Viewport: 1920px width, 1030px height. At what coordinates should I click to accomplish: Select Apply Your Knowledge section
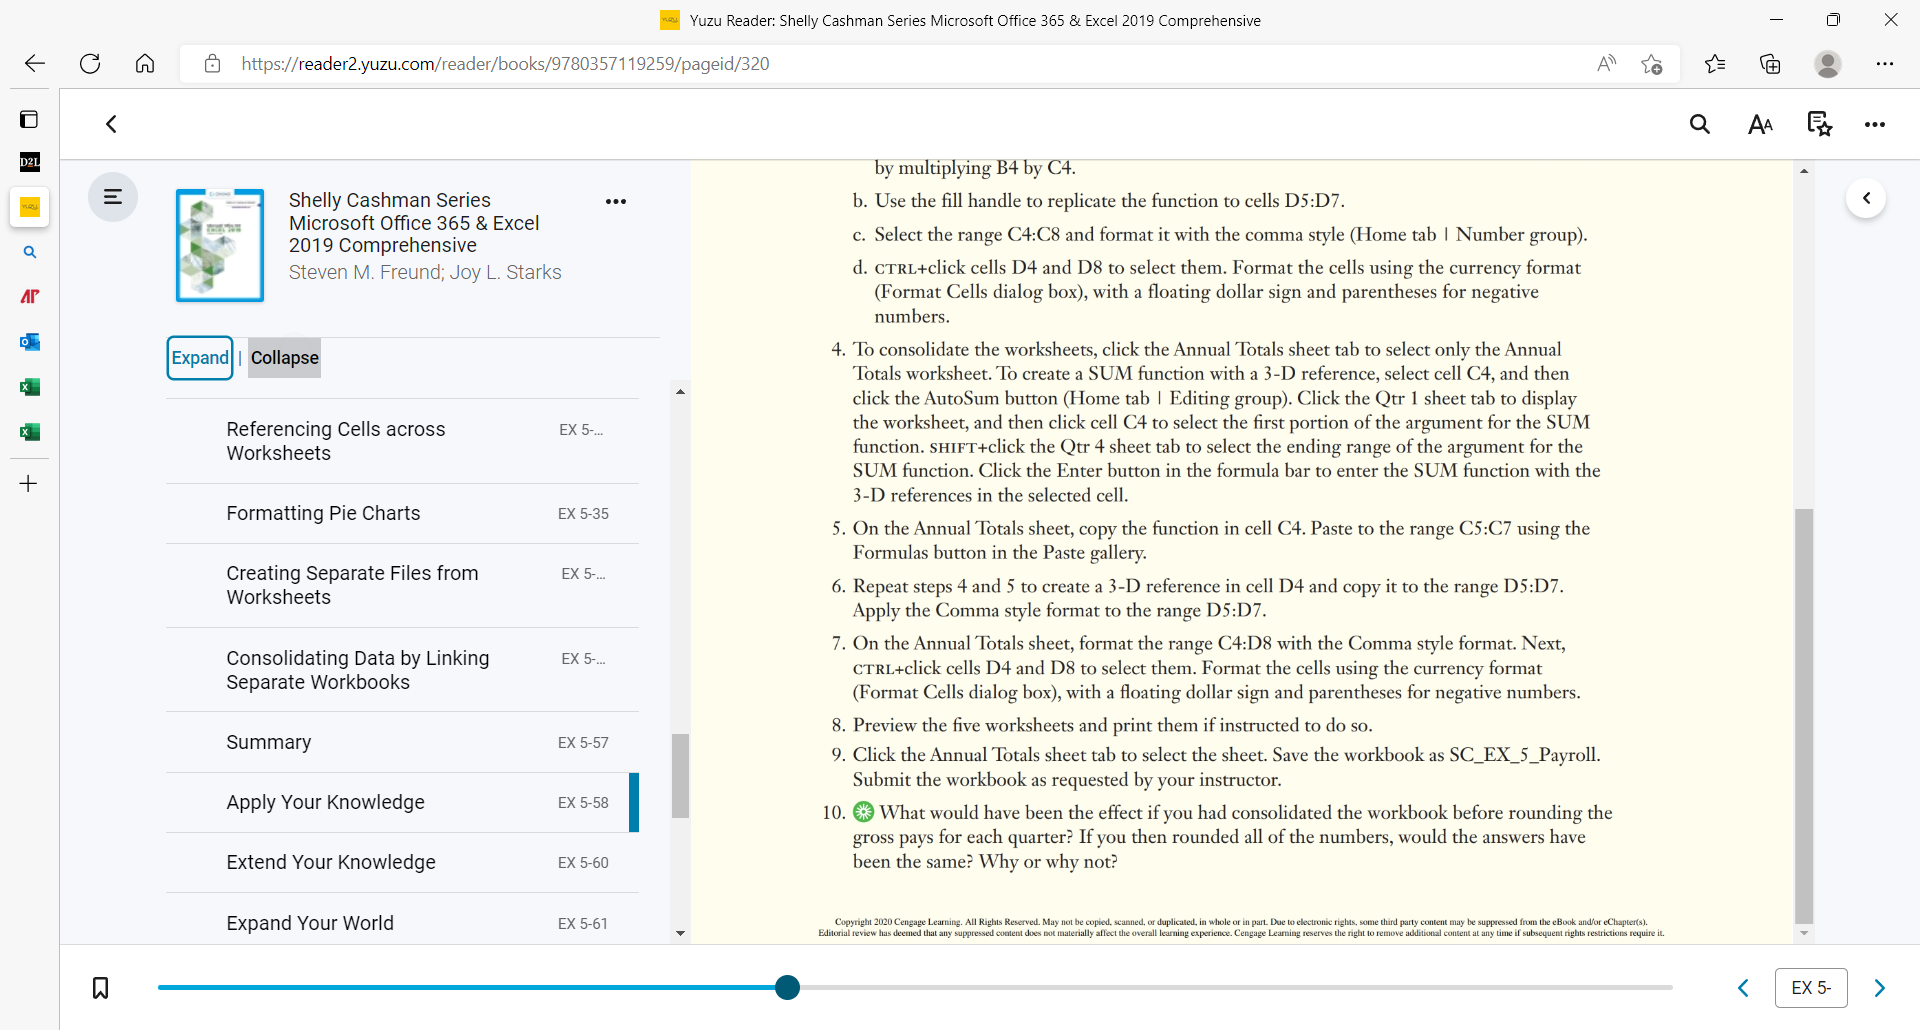pos(402,802)
